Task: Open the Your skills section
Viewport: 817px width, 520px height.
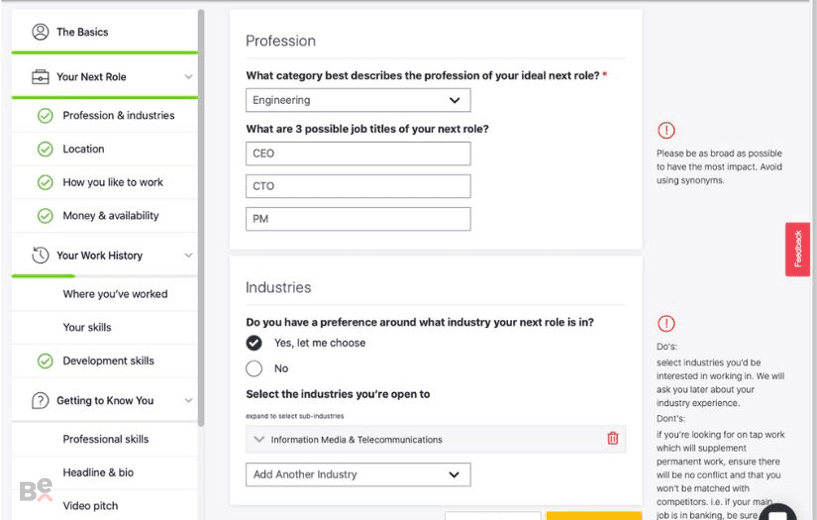Action: 87,327
